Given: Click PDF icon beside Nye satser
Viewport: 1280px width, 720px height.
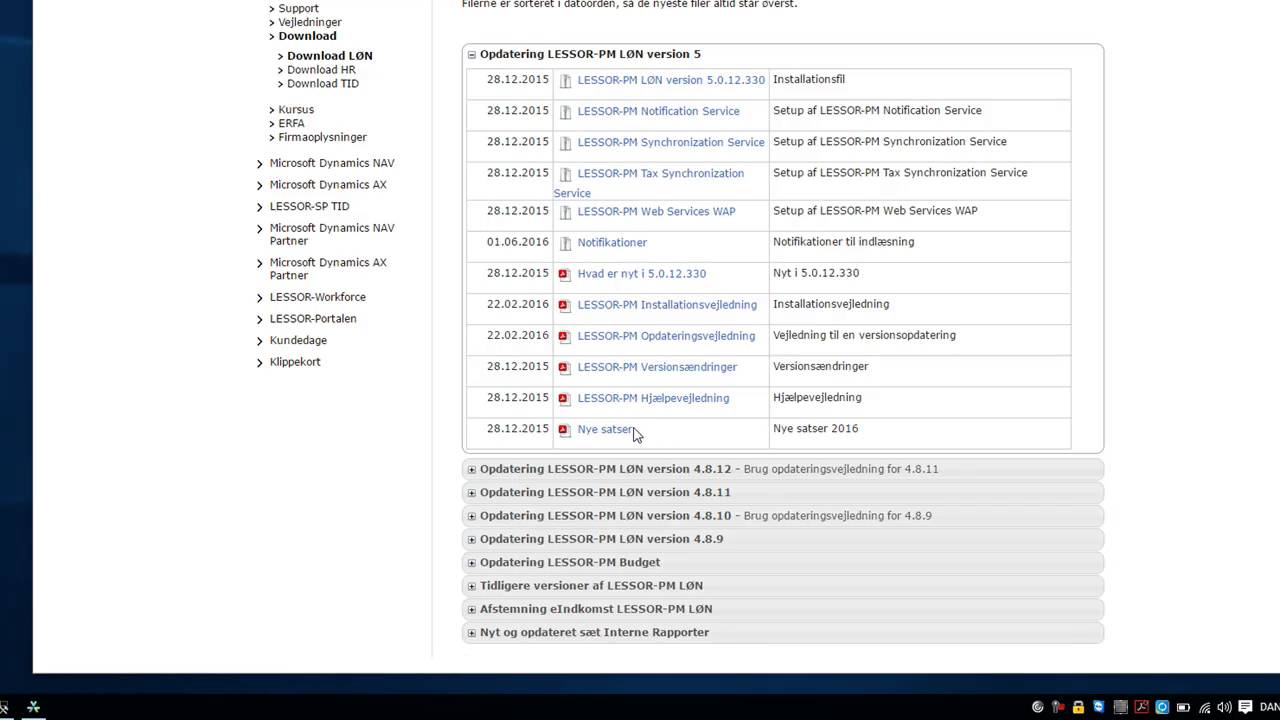Looking at the screenshot, I should pyautogui.click(x=564, y=429).
